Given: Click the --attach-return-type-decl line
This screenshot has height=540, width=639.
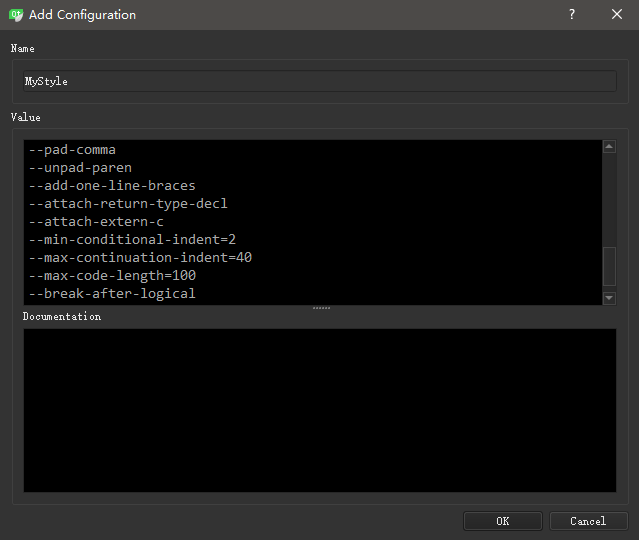Looking at the screenshot, I should tap(128, 204).
